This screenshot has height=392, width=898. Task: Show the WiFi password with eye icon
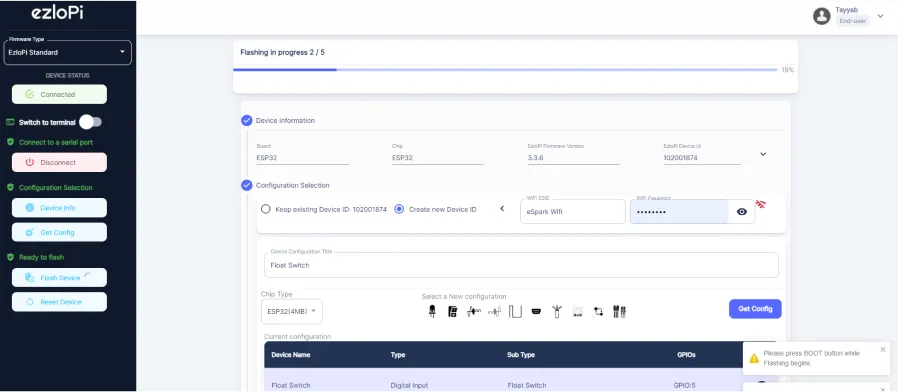coord(742,211)
